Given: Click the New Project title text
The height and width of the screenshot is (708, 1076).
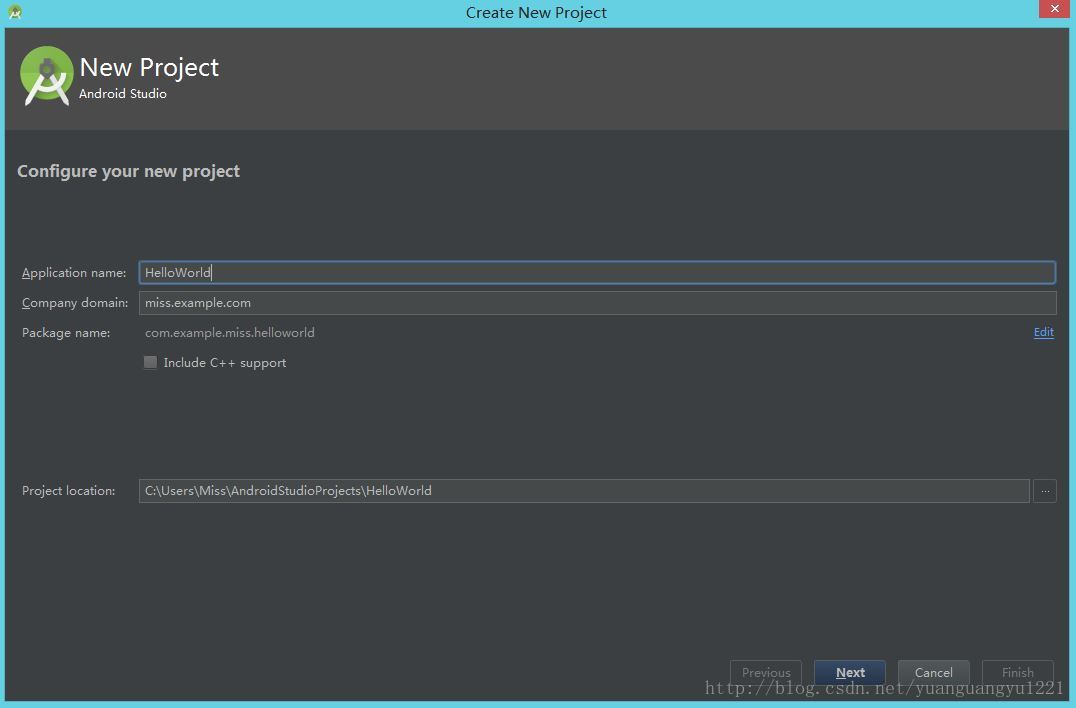Looking at the screenshot, I should point(149,67).
